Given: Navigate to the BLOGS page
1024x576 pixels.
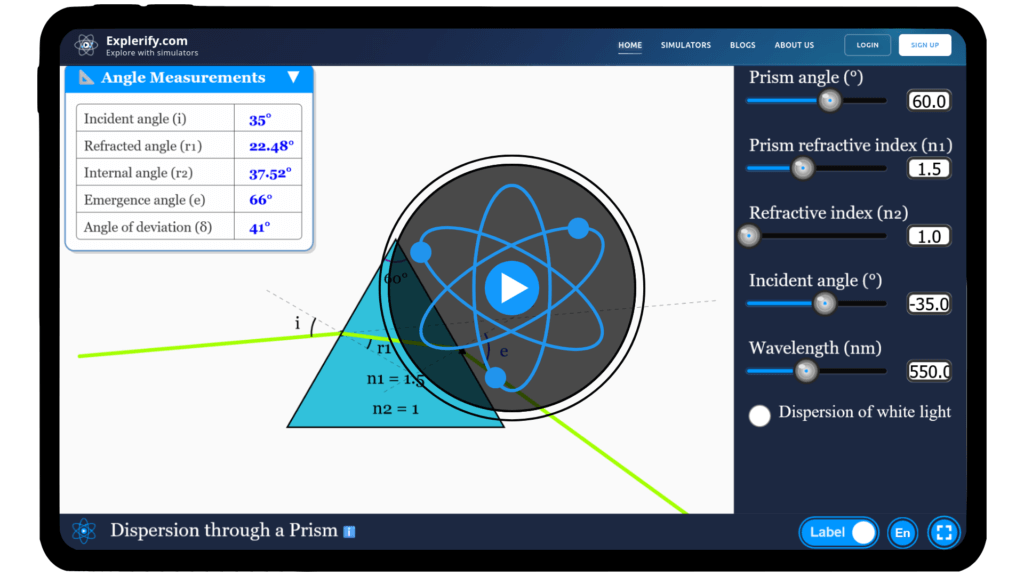Looking at the screenshot, I should (742, 45).
